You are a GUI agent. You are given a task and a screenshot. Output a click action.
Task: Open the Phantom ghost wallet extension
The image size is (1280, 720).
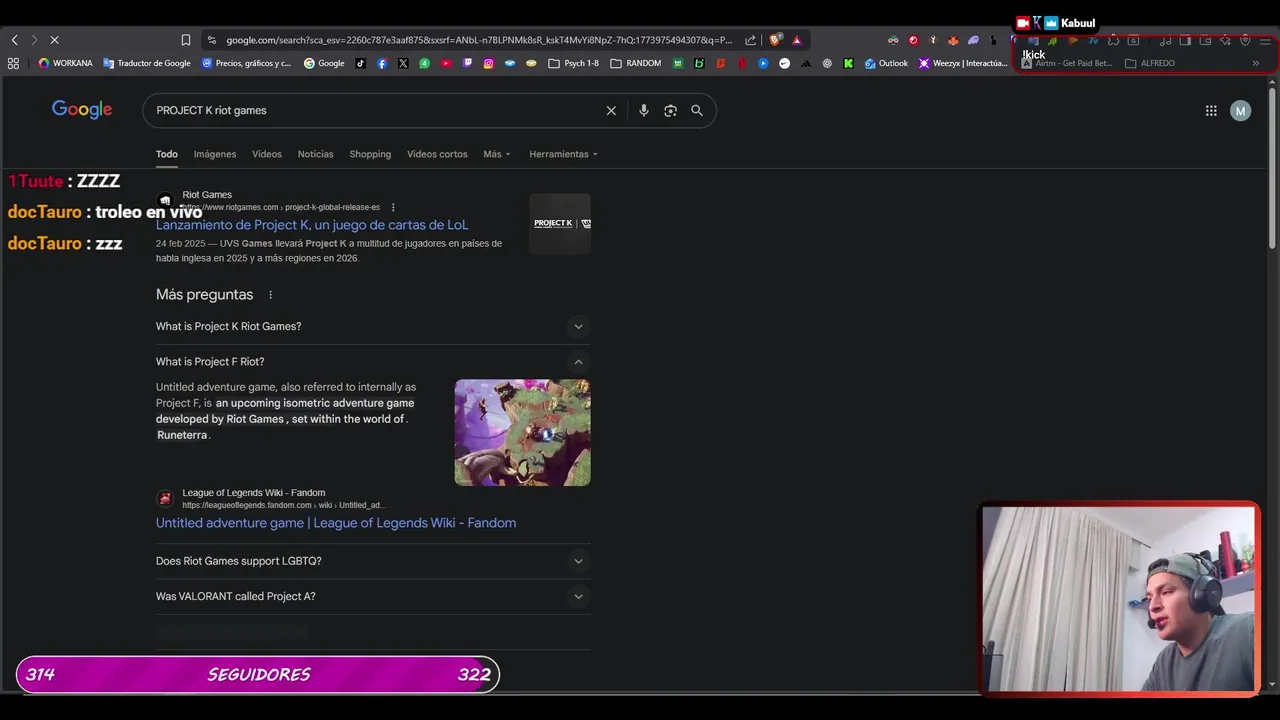[x=973, y=40]
